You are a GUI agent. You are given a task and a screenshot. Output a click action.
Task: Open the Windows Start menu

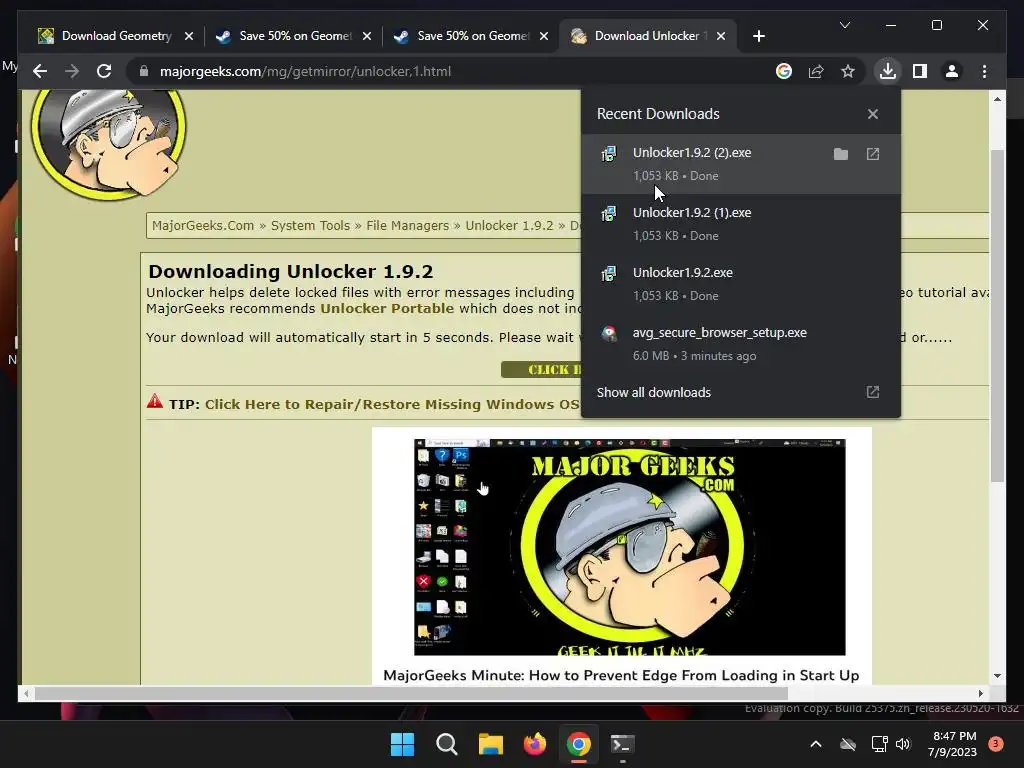pyautogui.click(x=402, y=744)
